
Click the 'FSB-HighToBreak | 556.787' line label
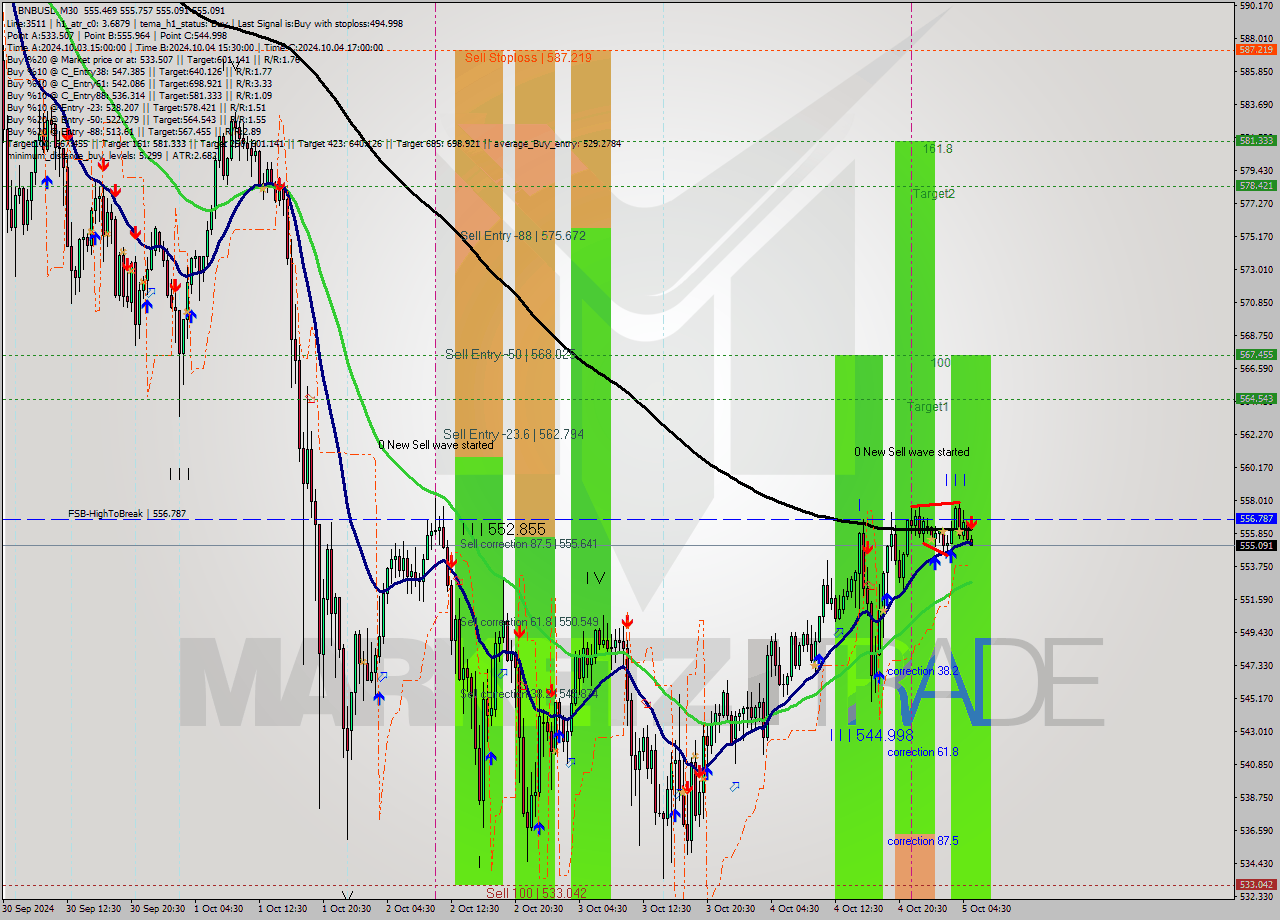click(x=127, y=514)
